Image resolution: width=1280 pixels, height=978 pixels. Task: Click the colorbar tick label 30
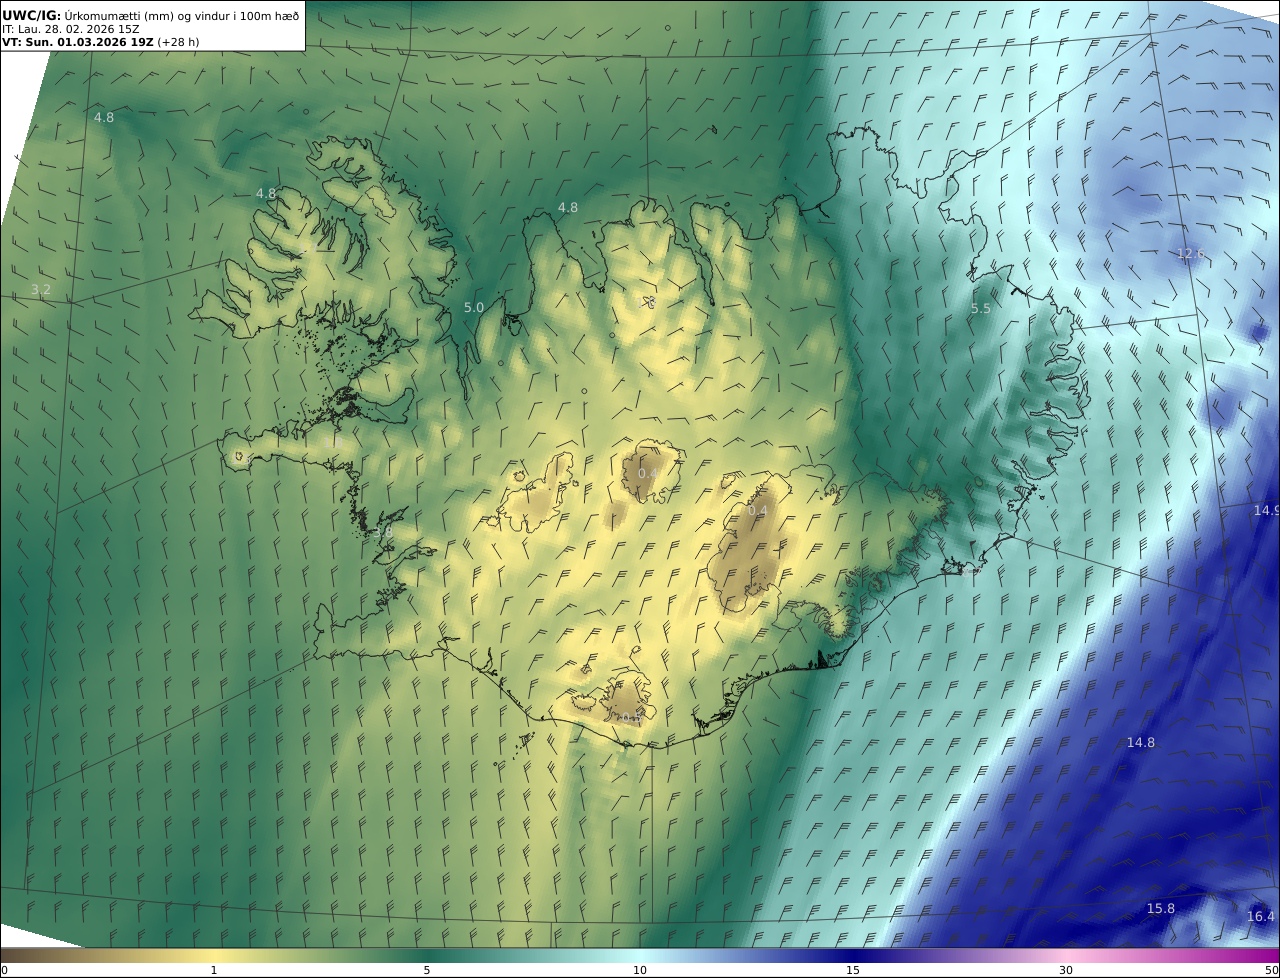[x=1066, y=970]
